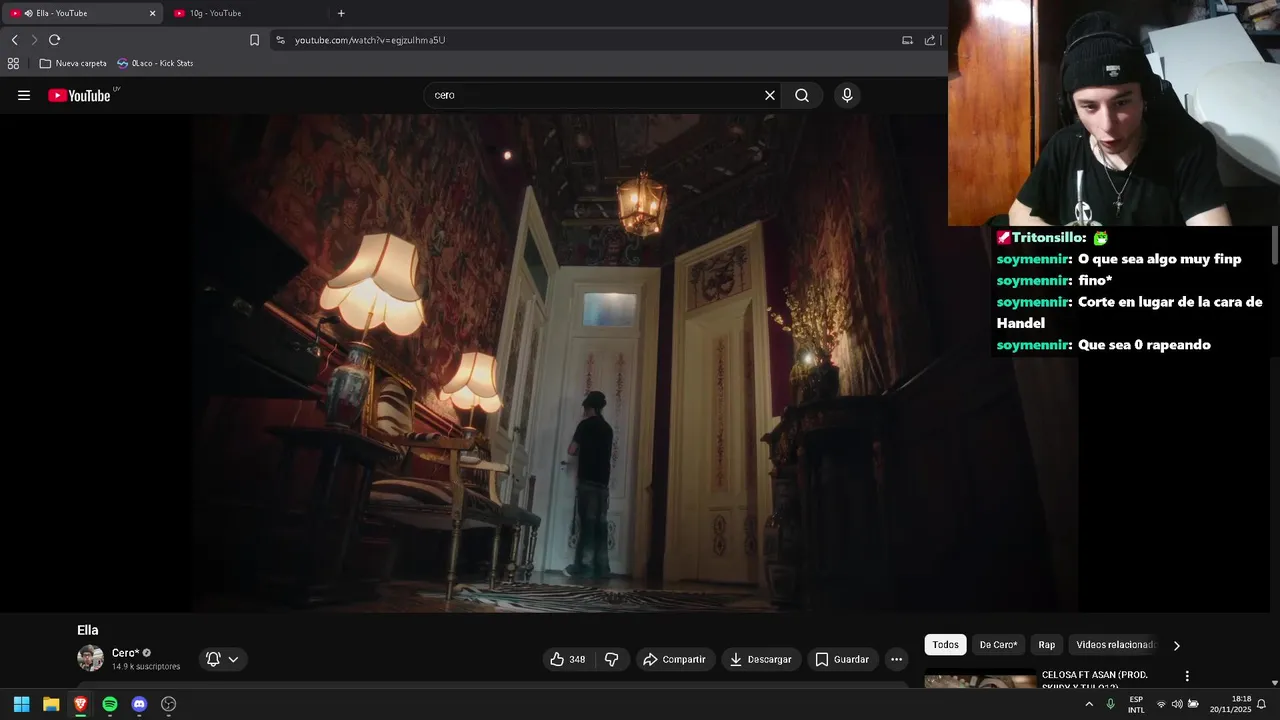Open the Cero* channel name link

(126, 653)
